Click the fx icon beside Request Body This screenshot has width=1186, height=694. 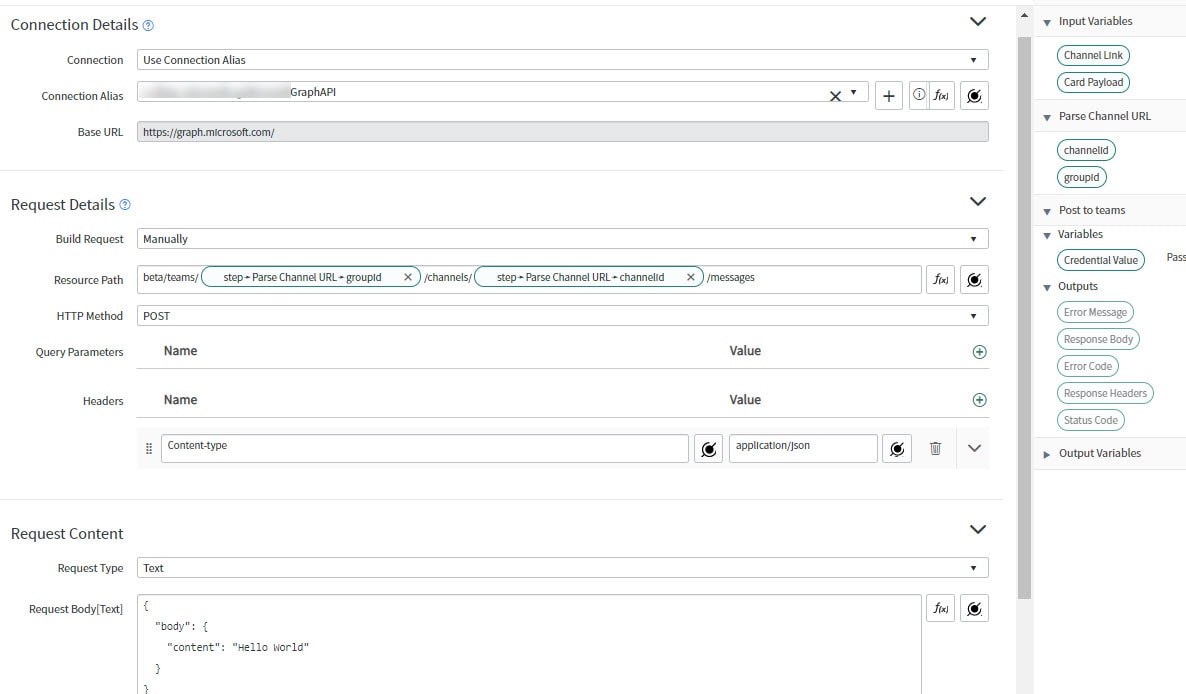(x=940, y=607)
